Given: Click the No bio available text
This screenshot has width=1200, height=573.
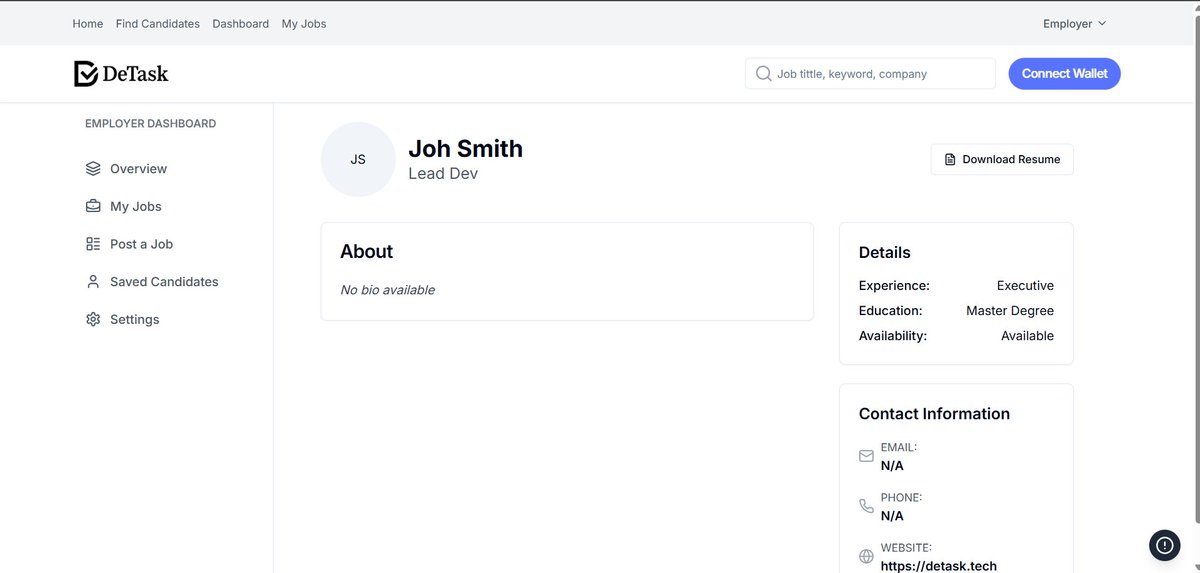Looking at the screenshot, I should click(387, 290).
